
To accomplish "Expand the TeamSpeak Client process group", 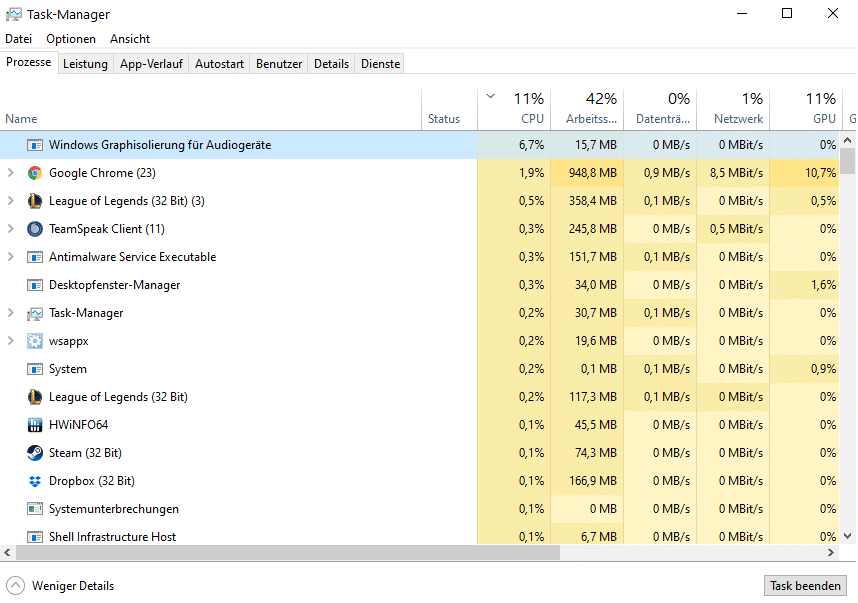I will [x=11, y=229].
